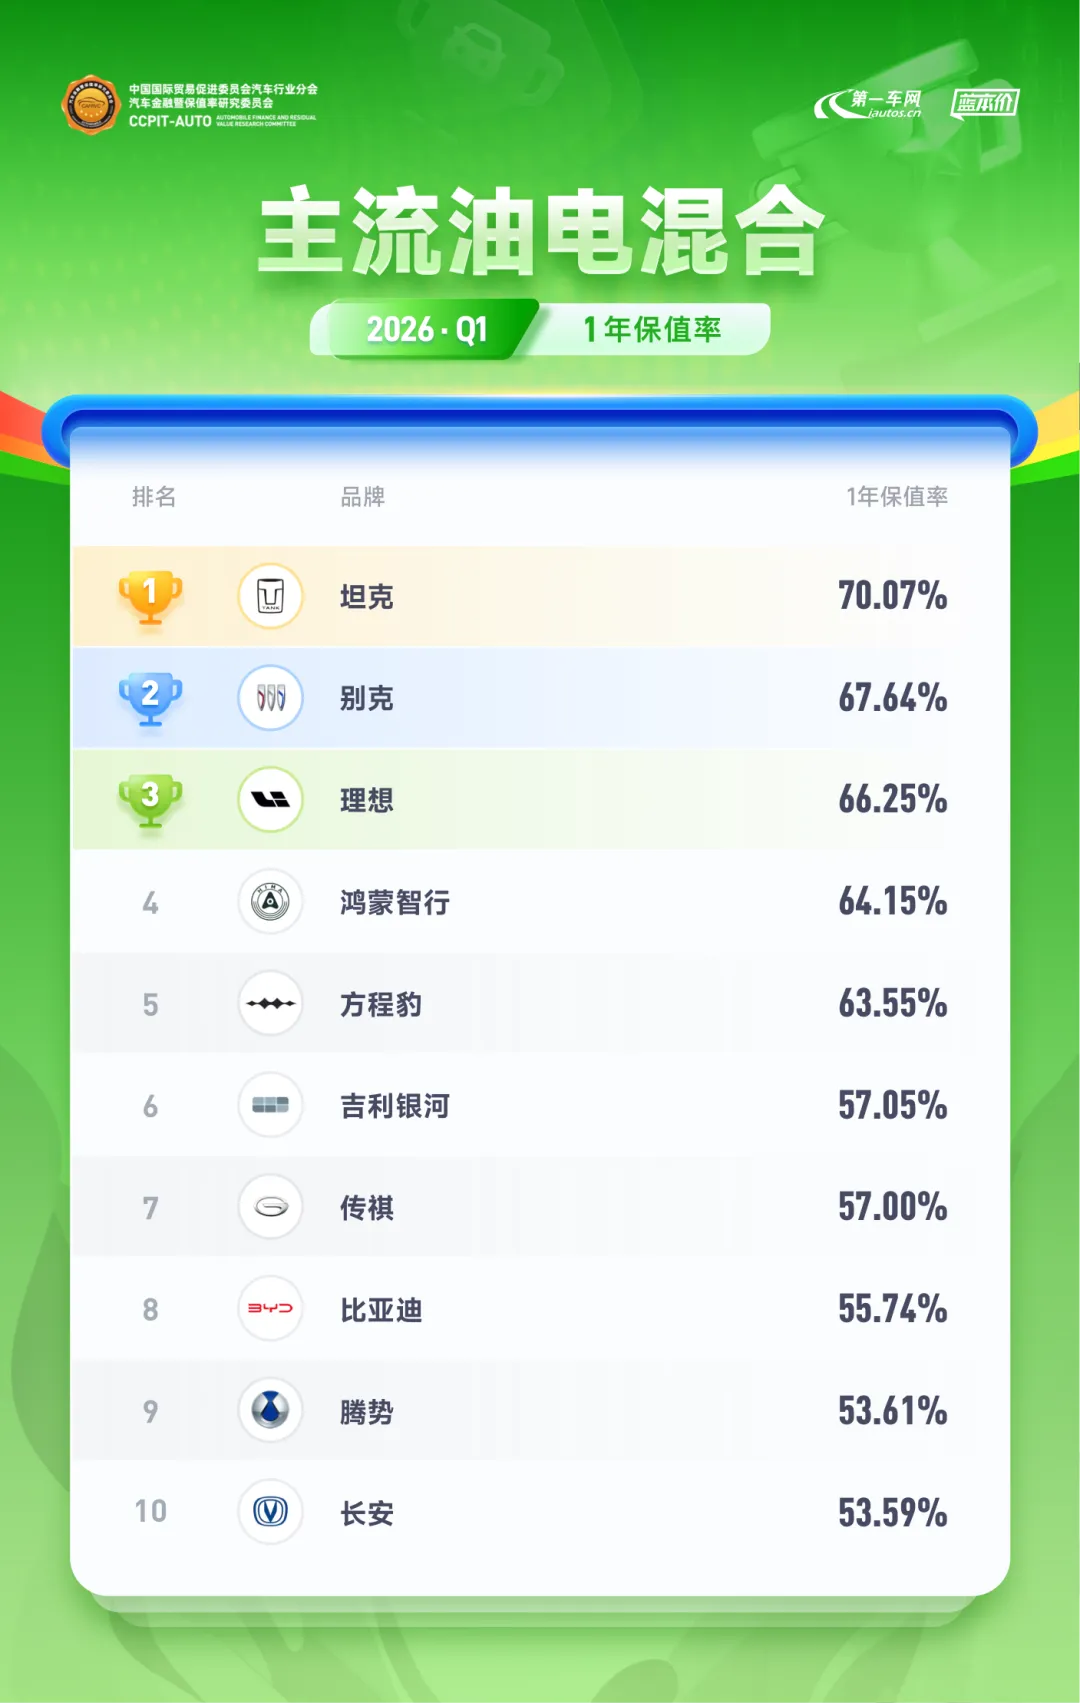This screenshot has height=1703, width=1080.
Task: Click the 1年保值率 column header
Action: (x=897, y=496)
